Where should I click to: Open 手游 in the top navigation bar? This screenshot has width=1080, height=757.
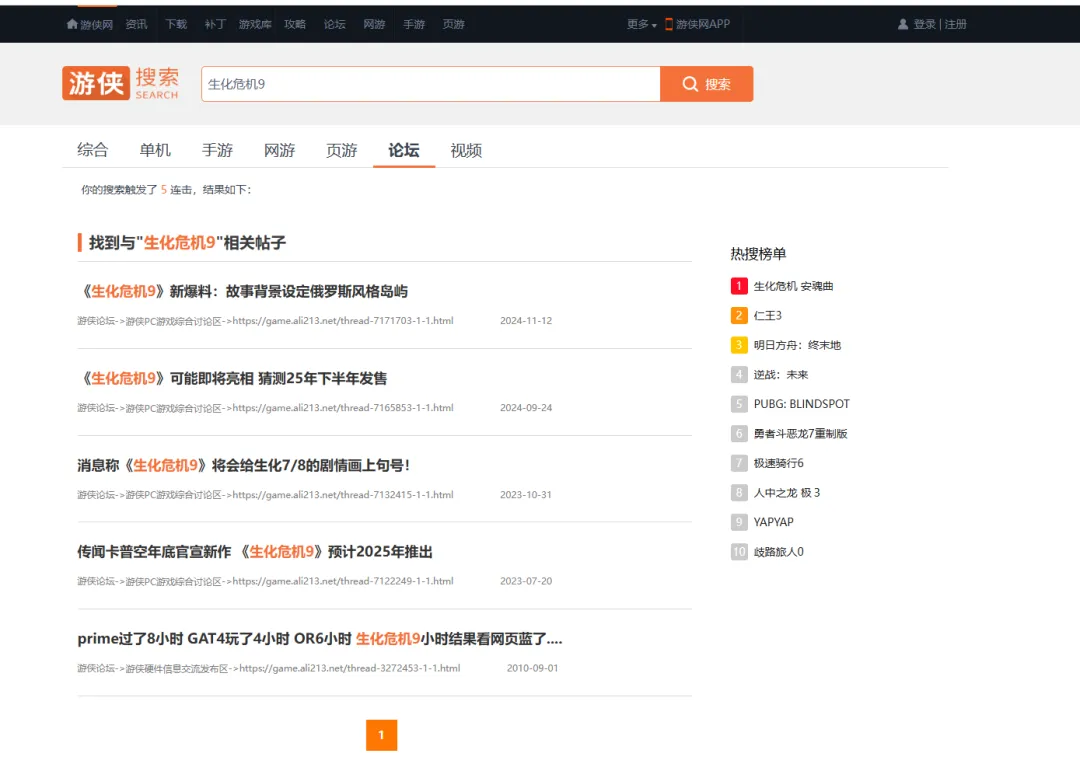pyautogui.click(x=414, y=24)
